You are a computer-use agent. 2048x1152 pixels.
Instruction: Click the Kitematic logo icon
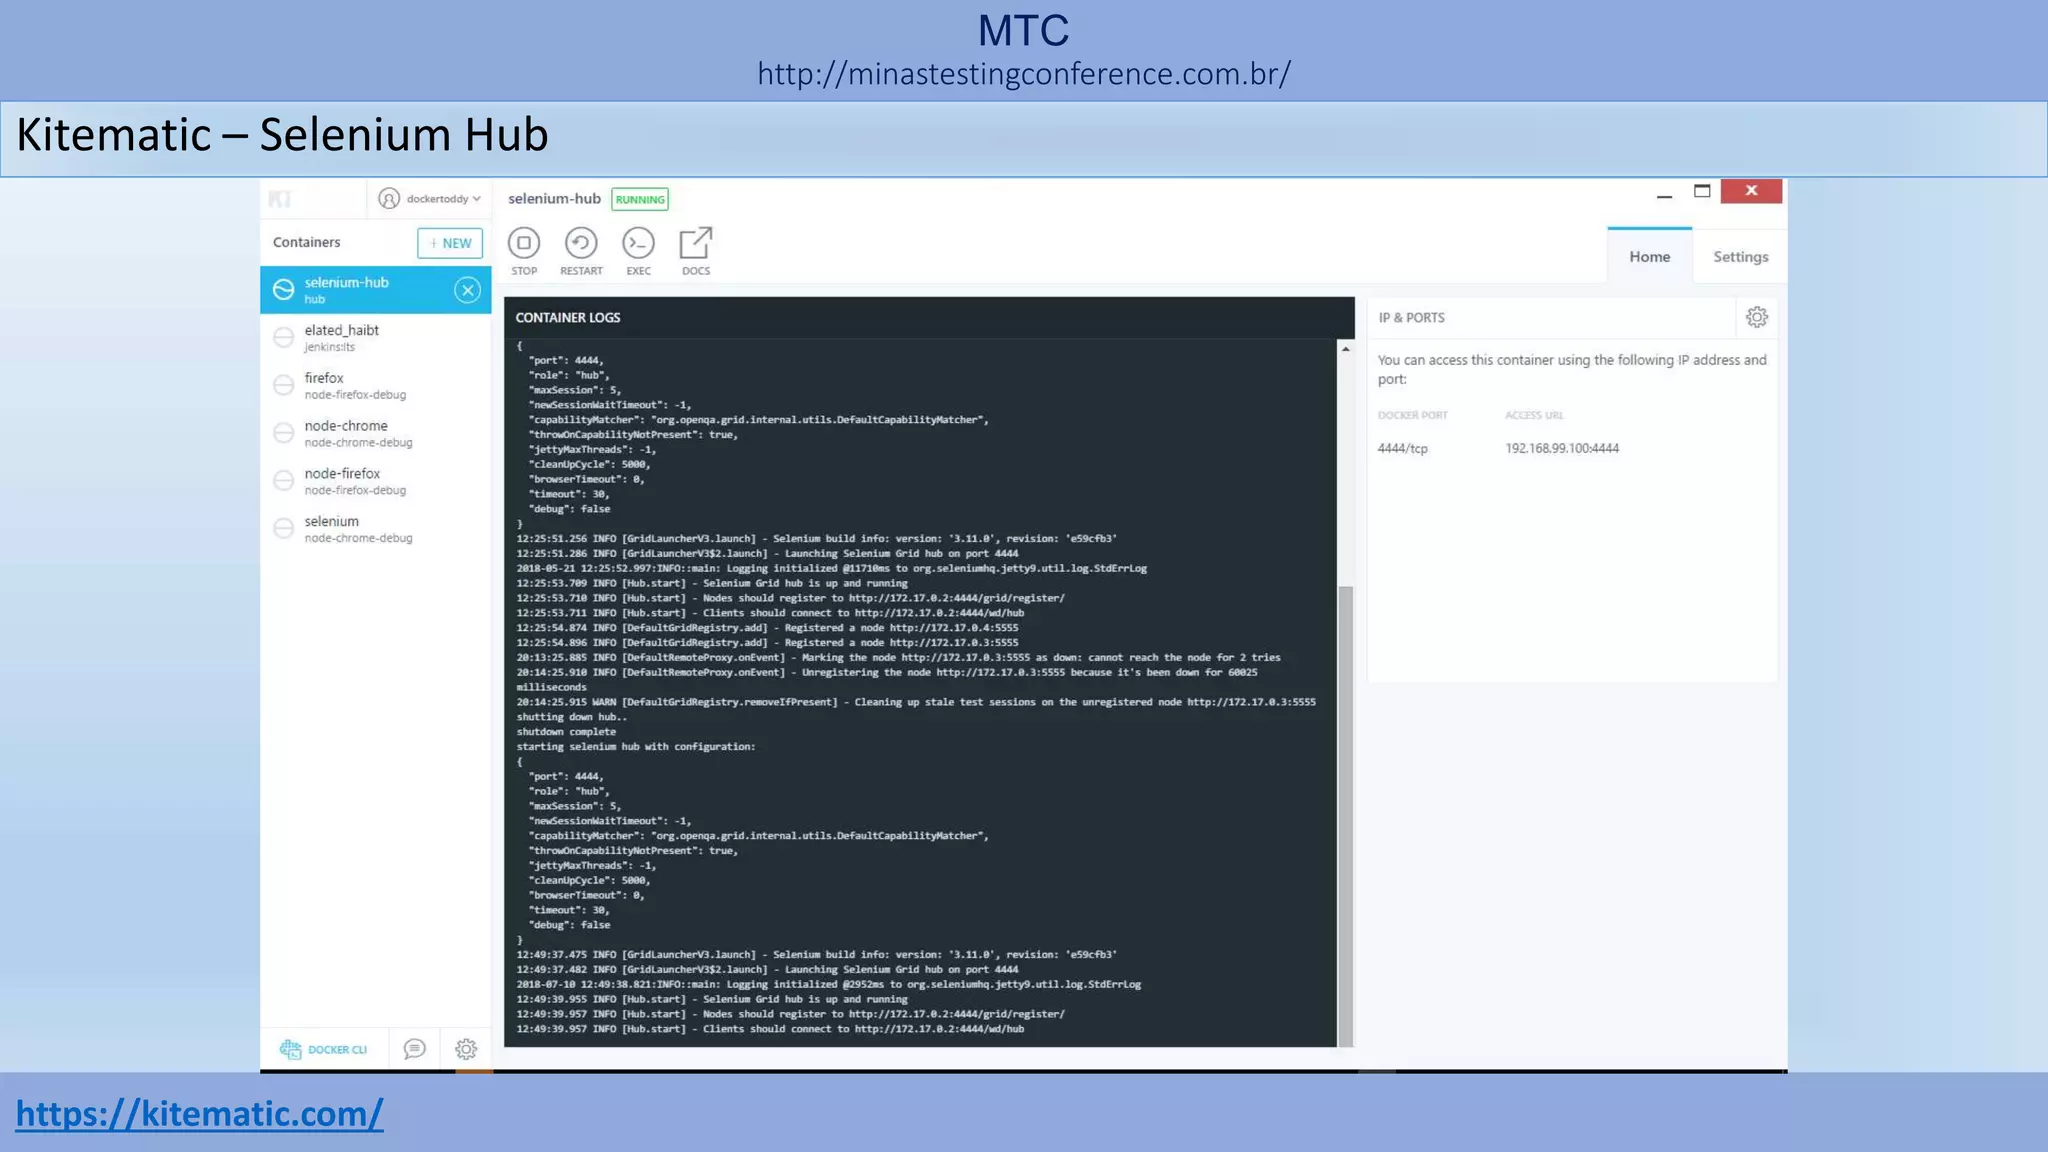(280, 199)
